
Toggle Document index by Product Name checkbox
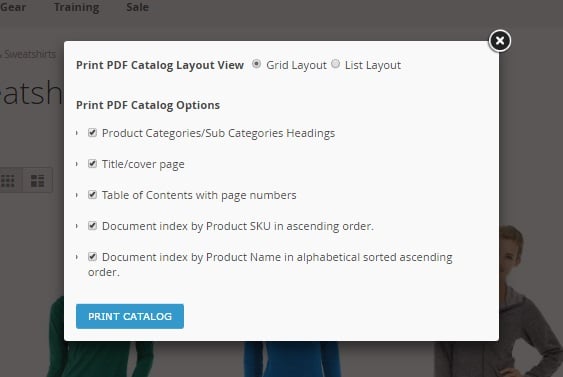click(92, 256)
